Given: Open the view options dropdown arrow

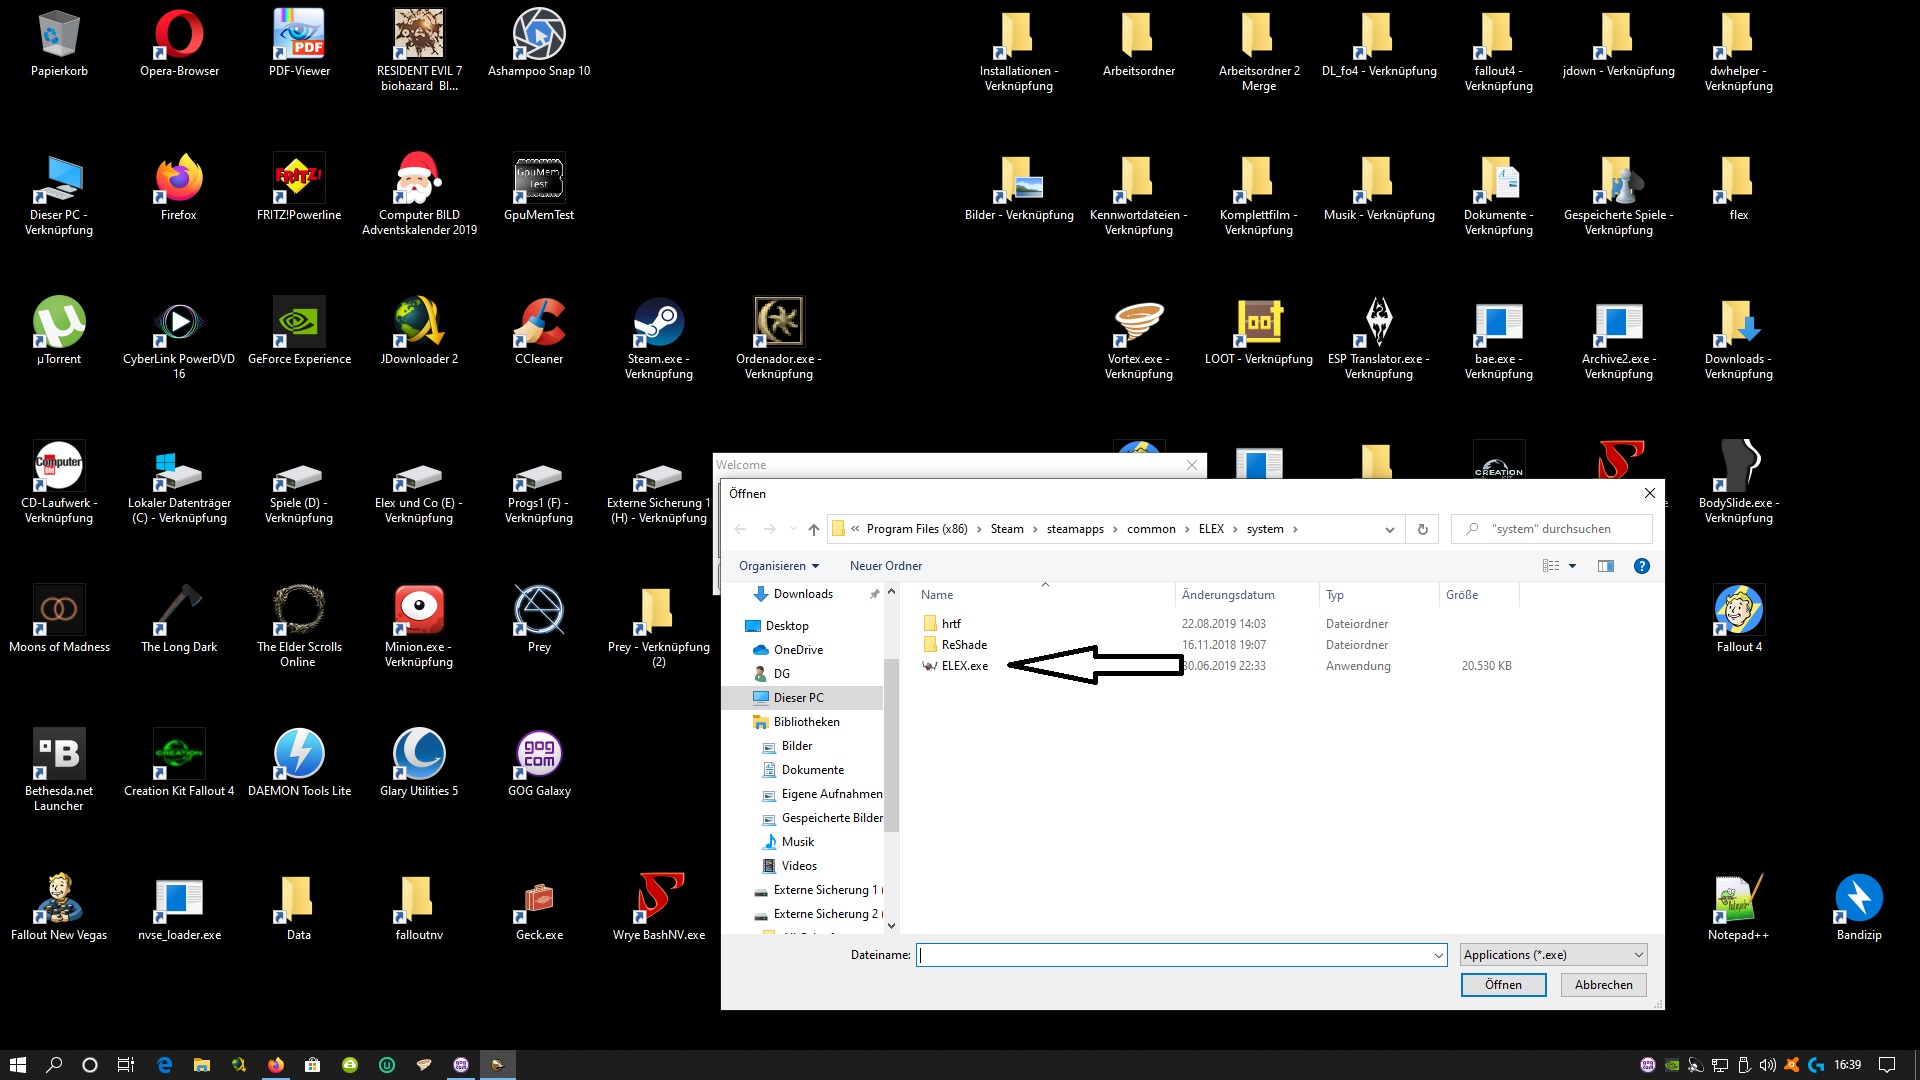Looking at the screenshot, I should 1572,566.
